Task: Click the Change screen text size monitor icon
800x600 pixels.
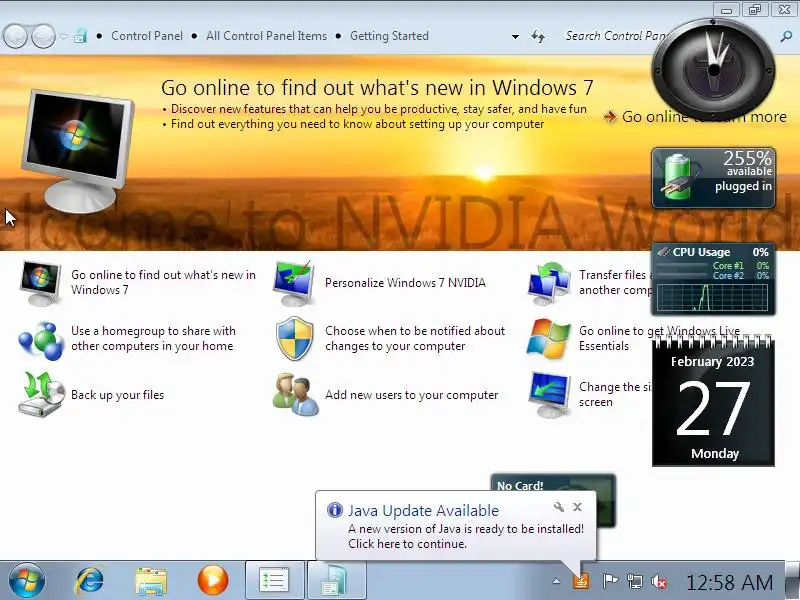Action: (549, 394)
